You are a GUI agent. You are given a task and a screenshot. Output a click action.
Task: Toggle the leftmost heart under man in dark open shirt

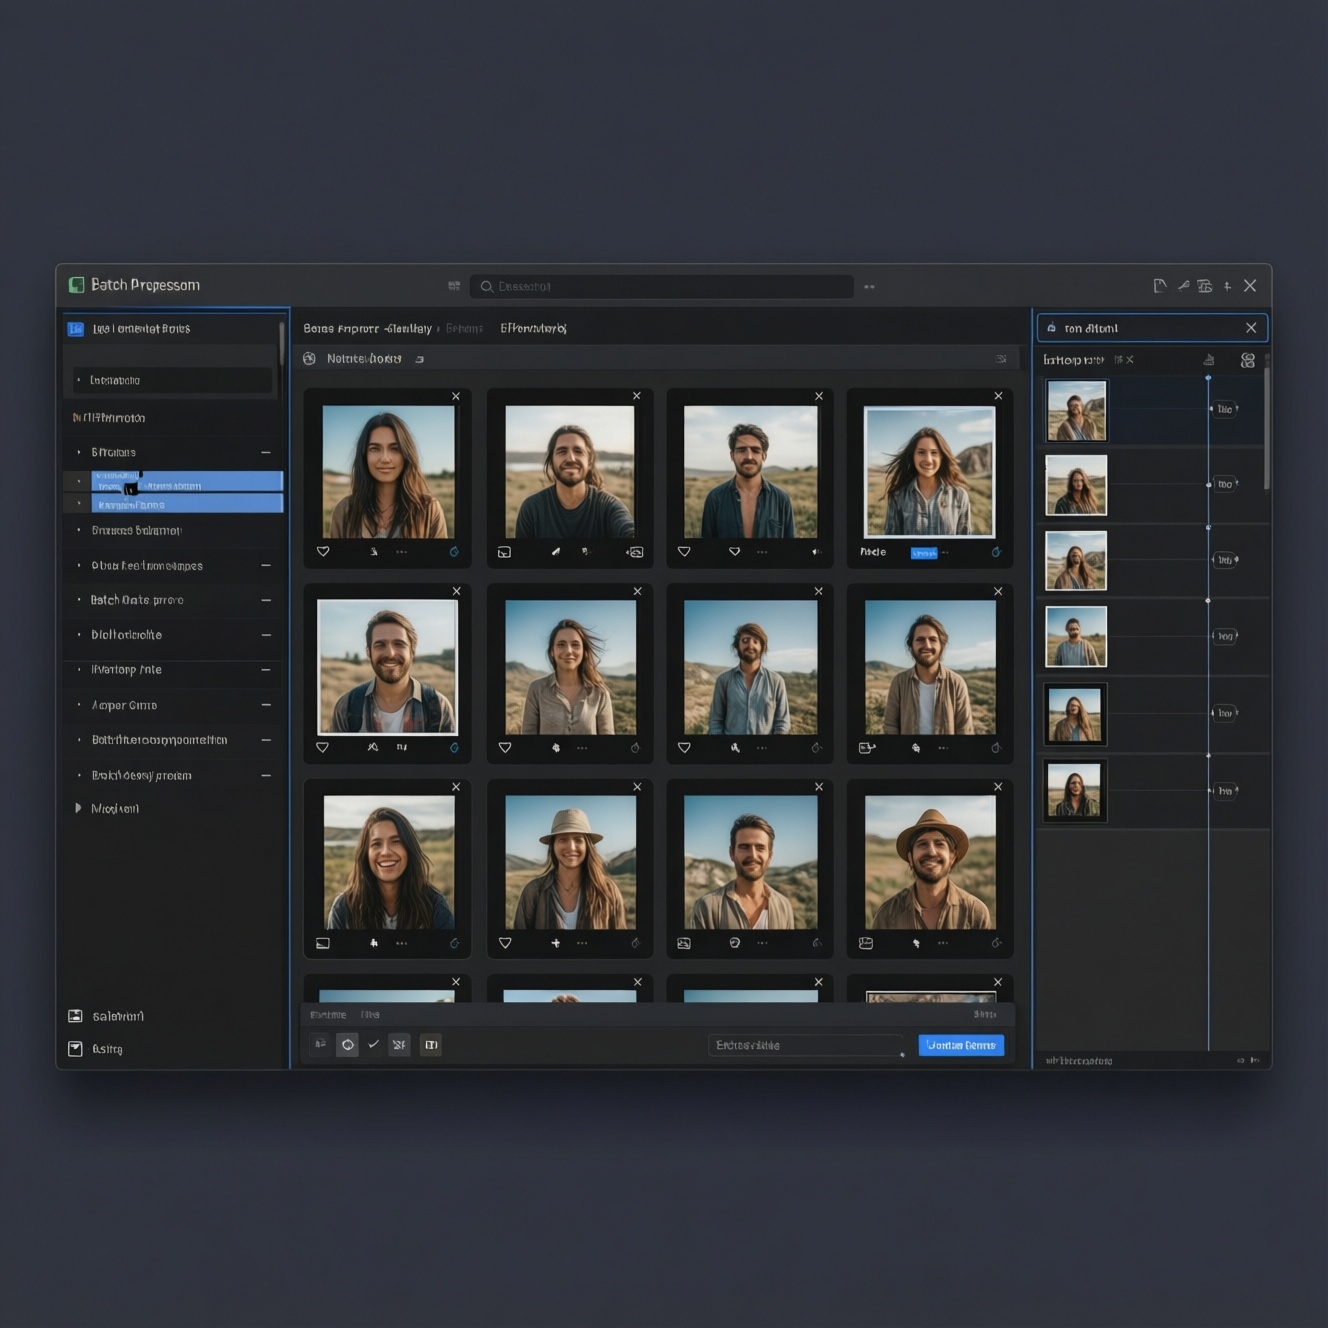[x=684, y=552]
